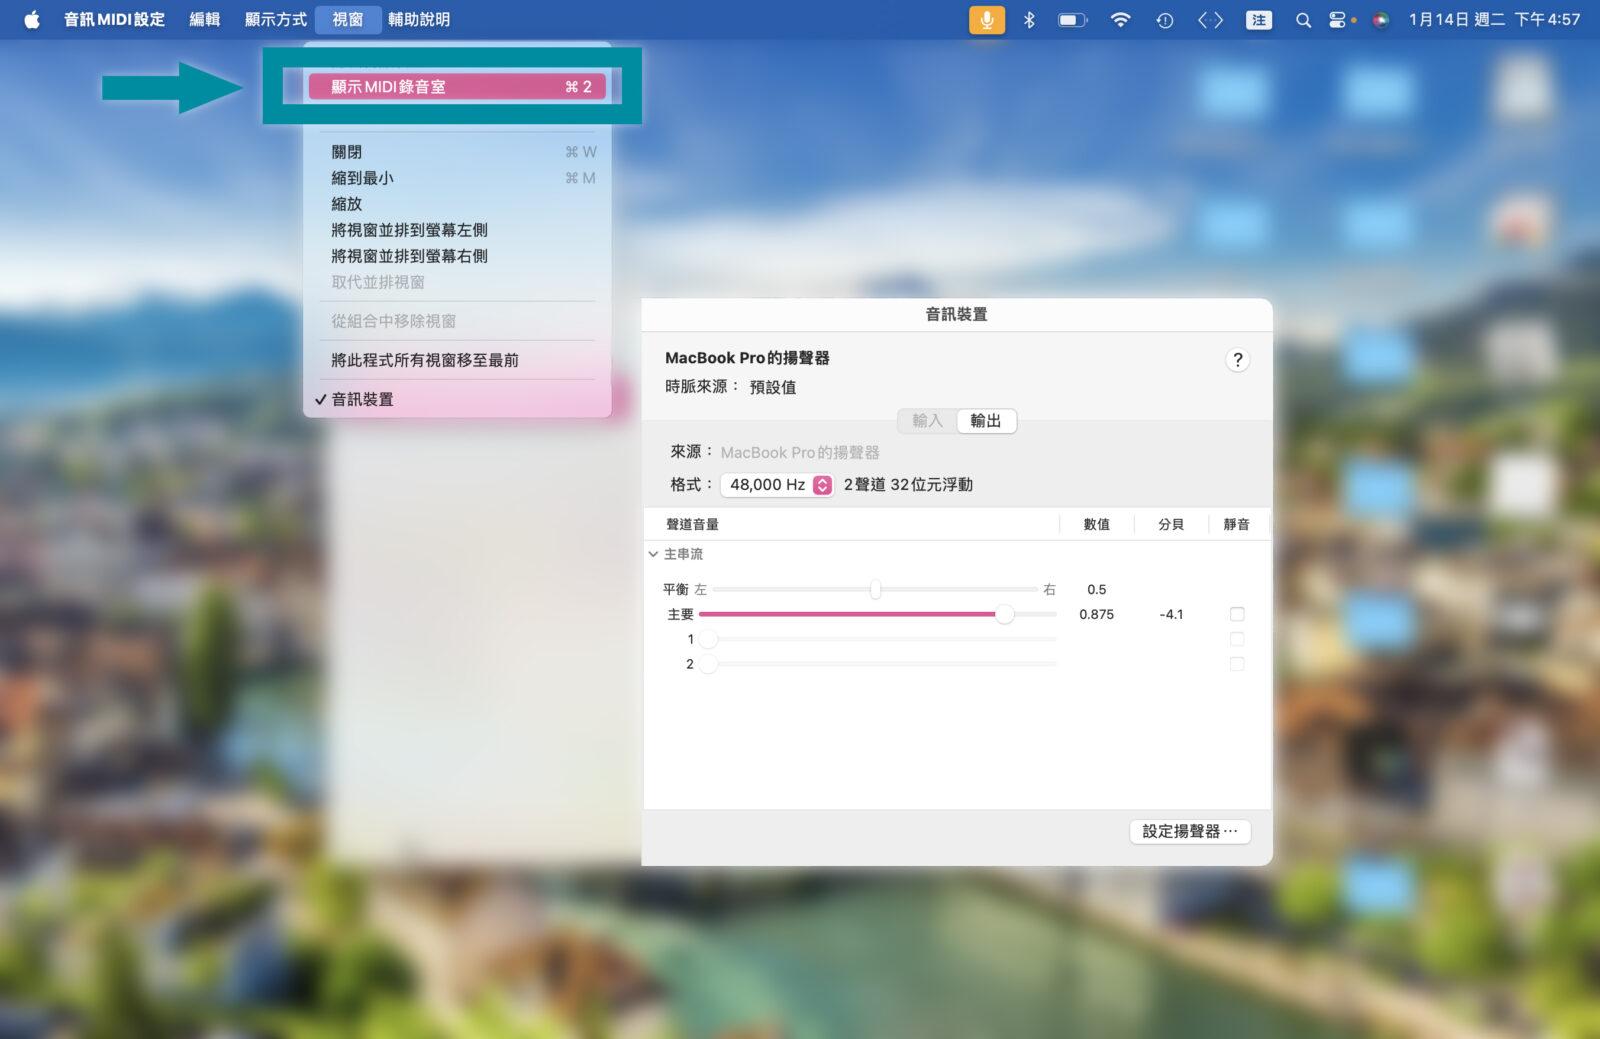
Task: Open the Bluetooth status icon
Action: pos(1029,19)
